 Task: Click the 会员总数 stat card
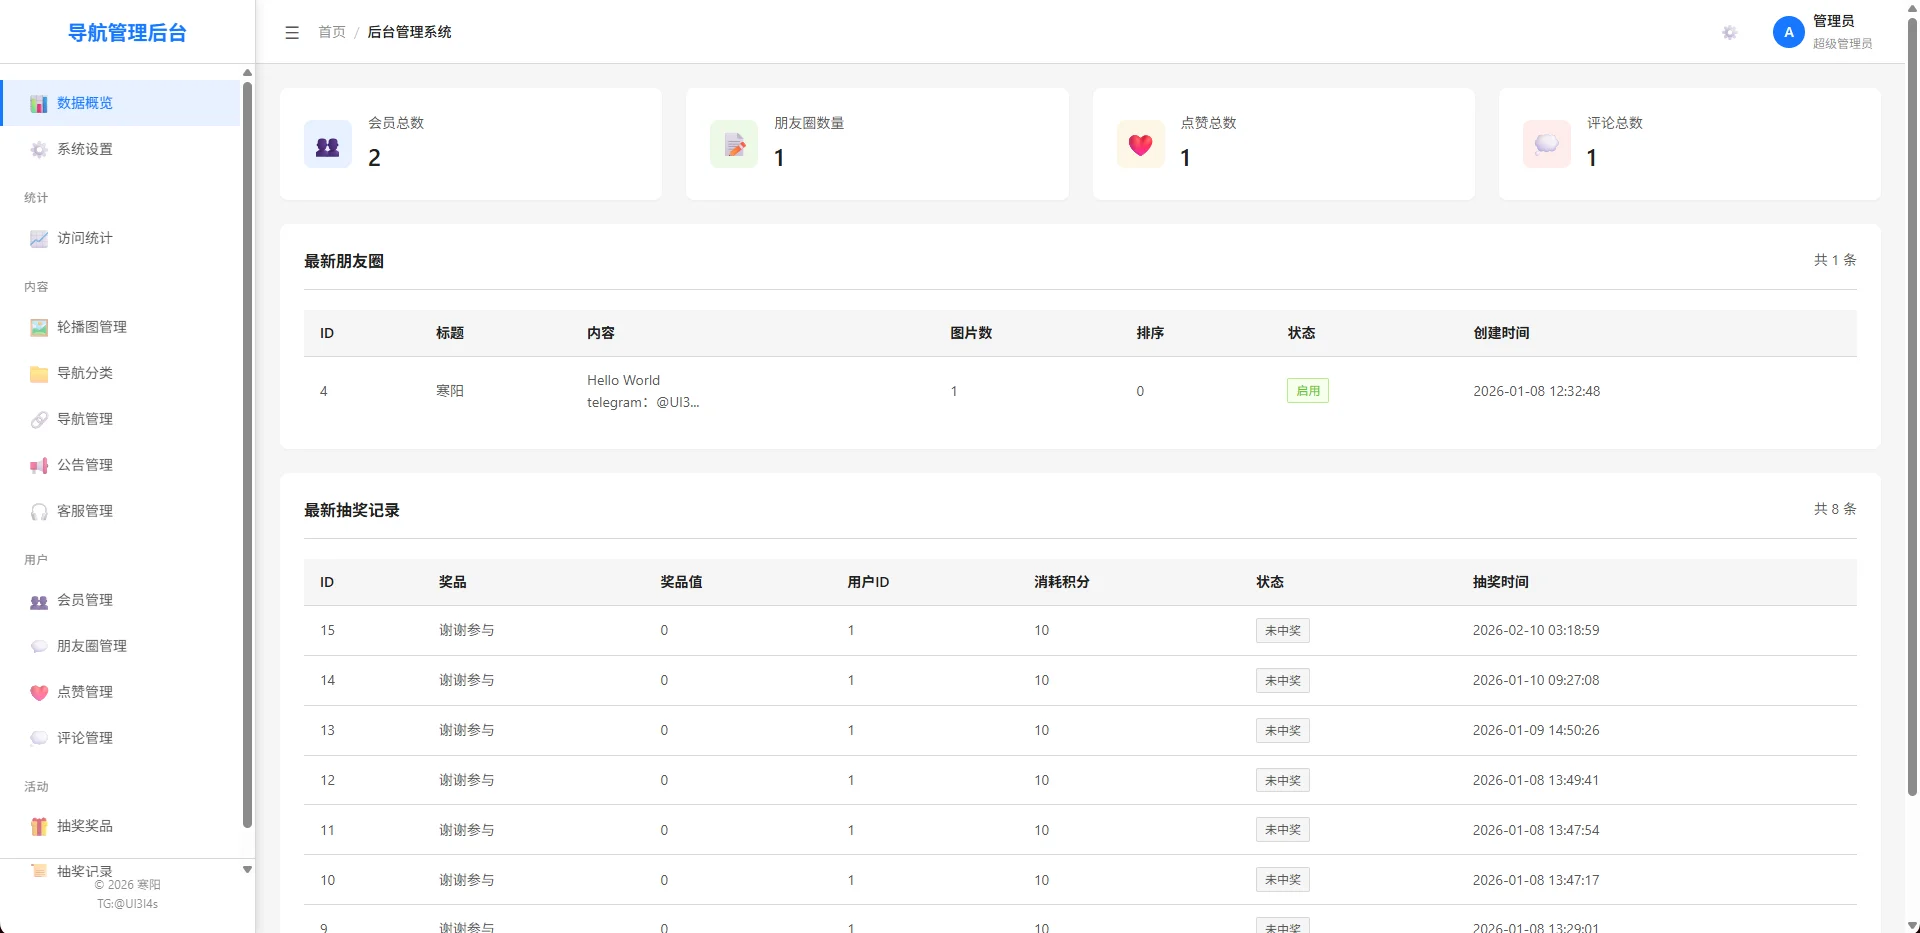470,144
